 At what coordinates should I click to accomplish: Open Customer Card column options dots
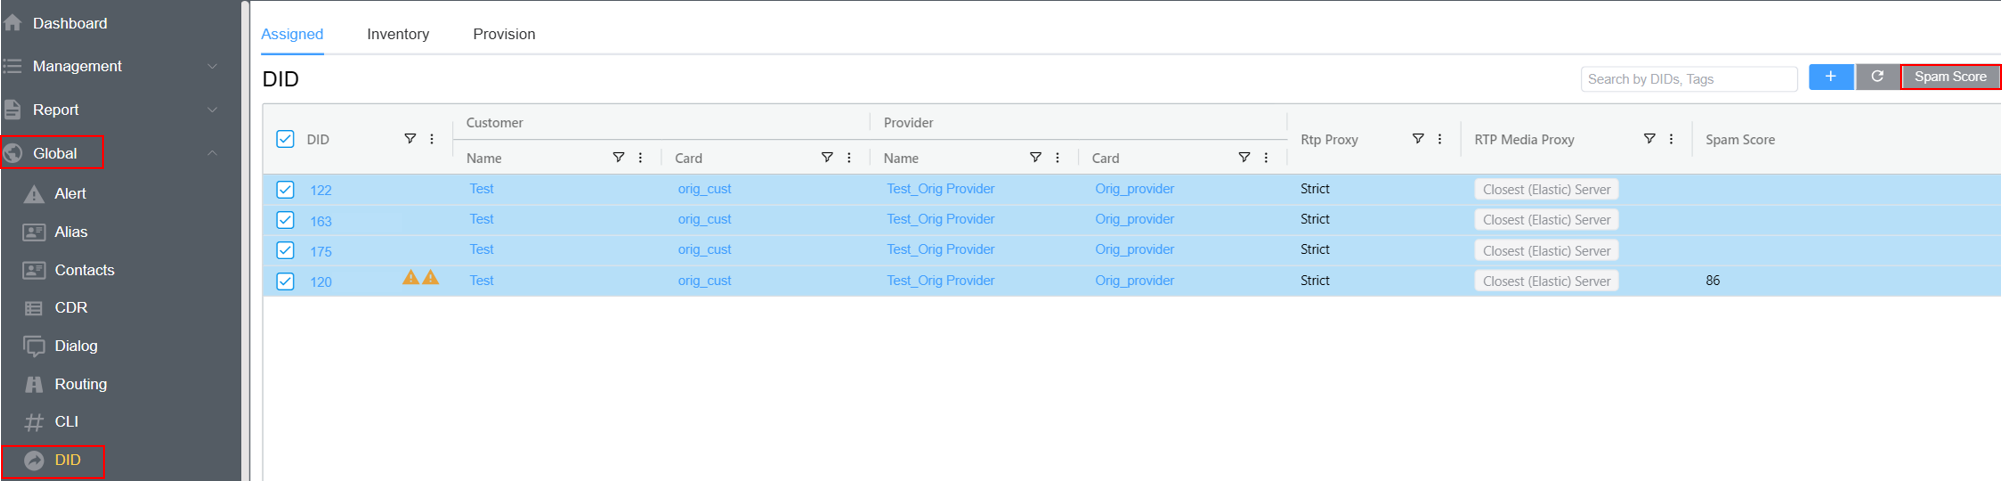click(x=849, y=157)
